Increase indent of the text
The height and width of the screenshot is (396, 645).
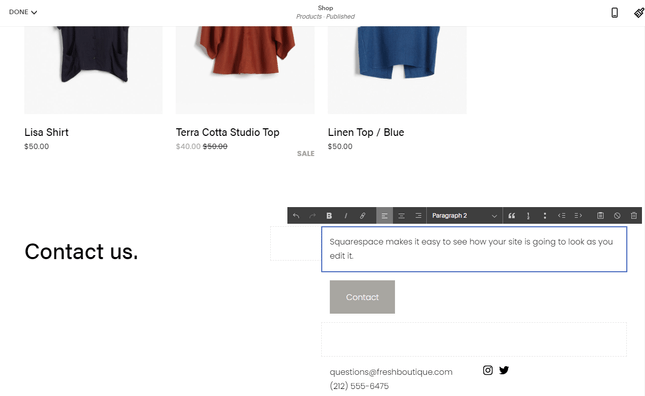pos(578,215)
